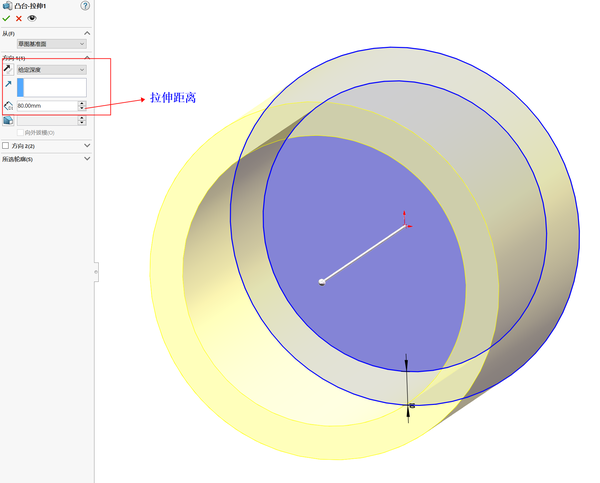Viewport: 600px width, 483px height.
Task: Toggle the draft on/off icon button
Action: 8,121
